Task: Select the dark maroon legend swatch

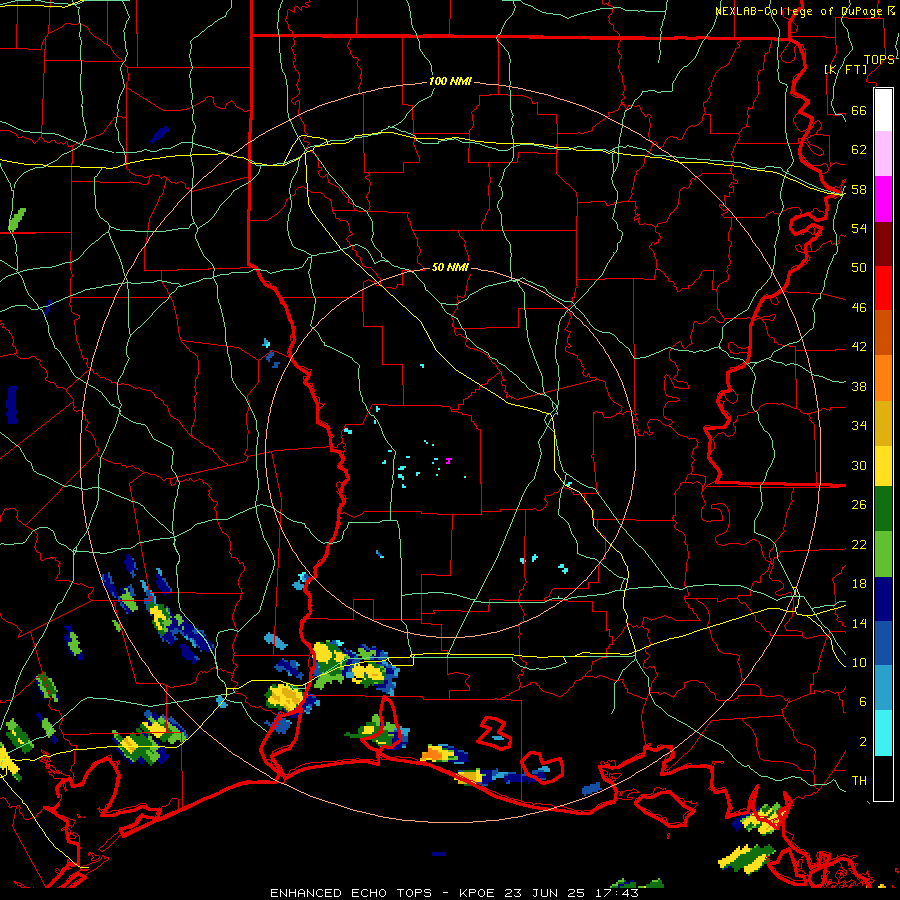Action: [883, 244]
